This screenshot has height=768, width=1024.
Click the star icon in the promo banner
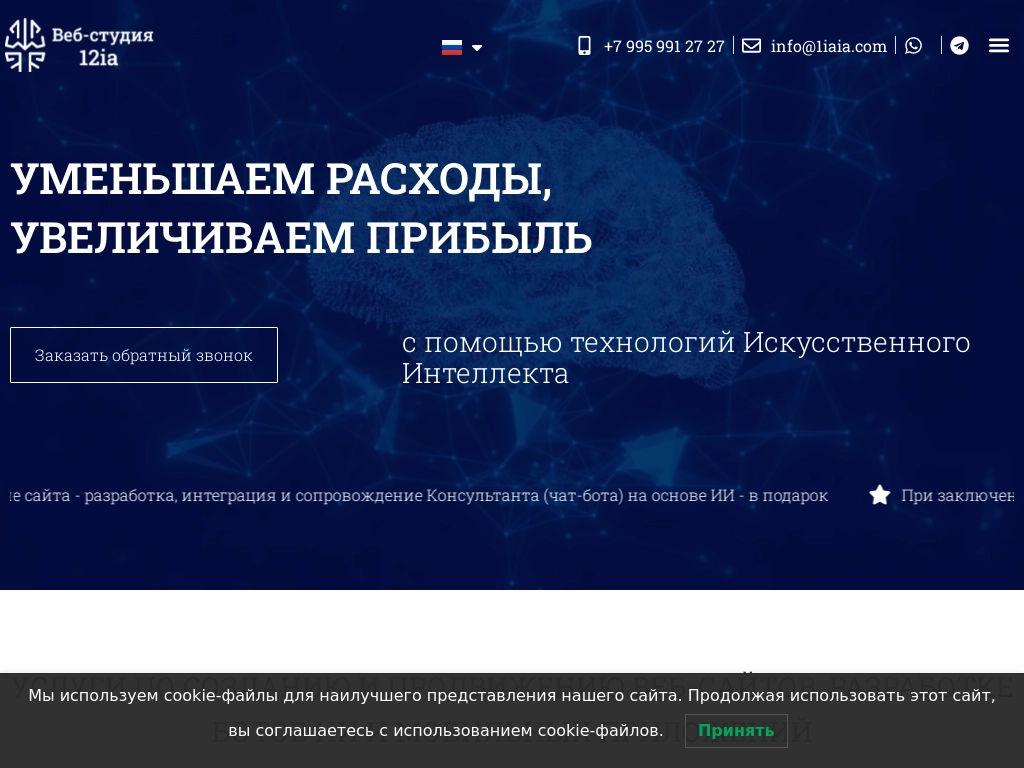(879, 494)
